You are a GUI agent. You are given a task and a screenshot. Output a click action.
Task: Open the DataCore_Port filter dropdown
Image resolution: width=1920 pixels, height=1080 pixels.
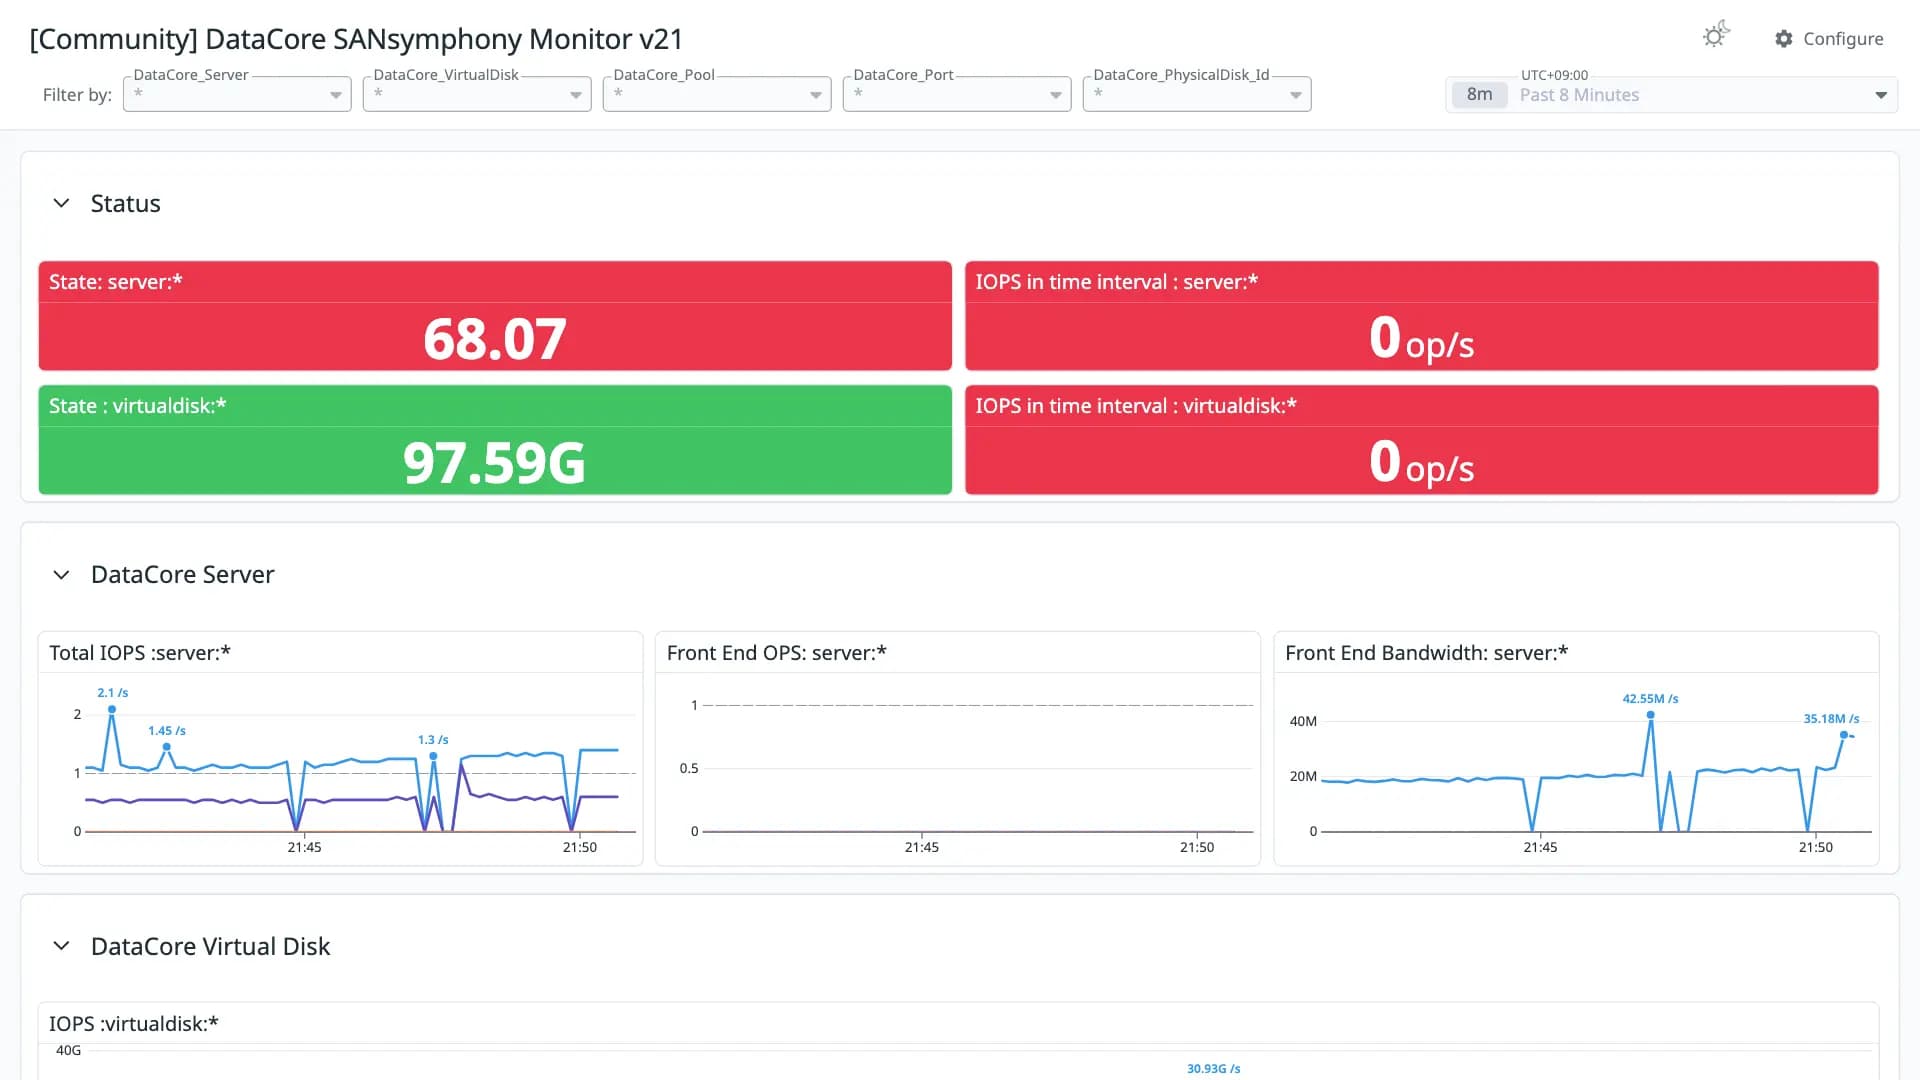957,94
